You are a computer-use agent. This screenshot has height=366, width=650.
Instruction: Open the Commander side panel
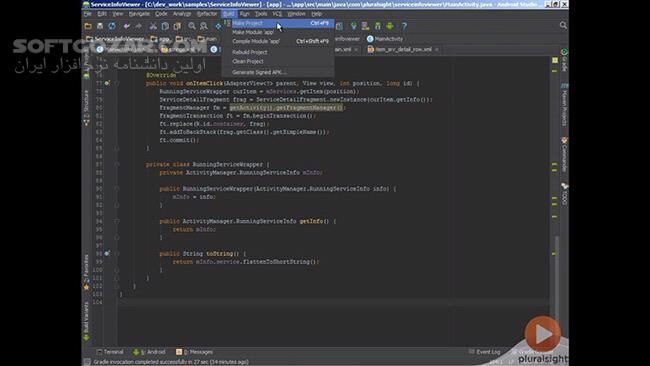point(564,154)
